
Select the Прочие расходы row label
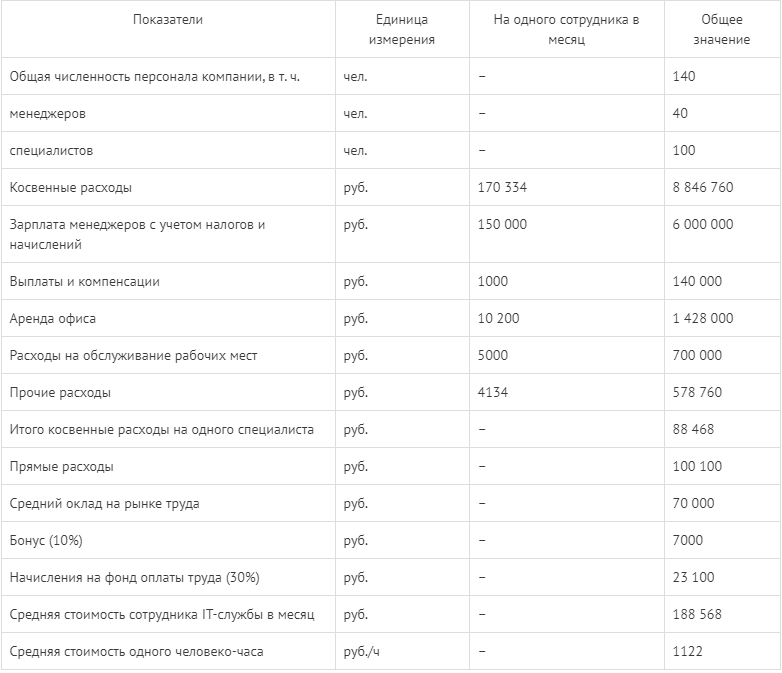pyautogui.click(x=60, y=393)
